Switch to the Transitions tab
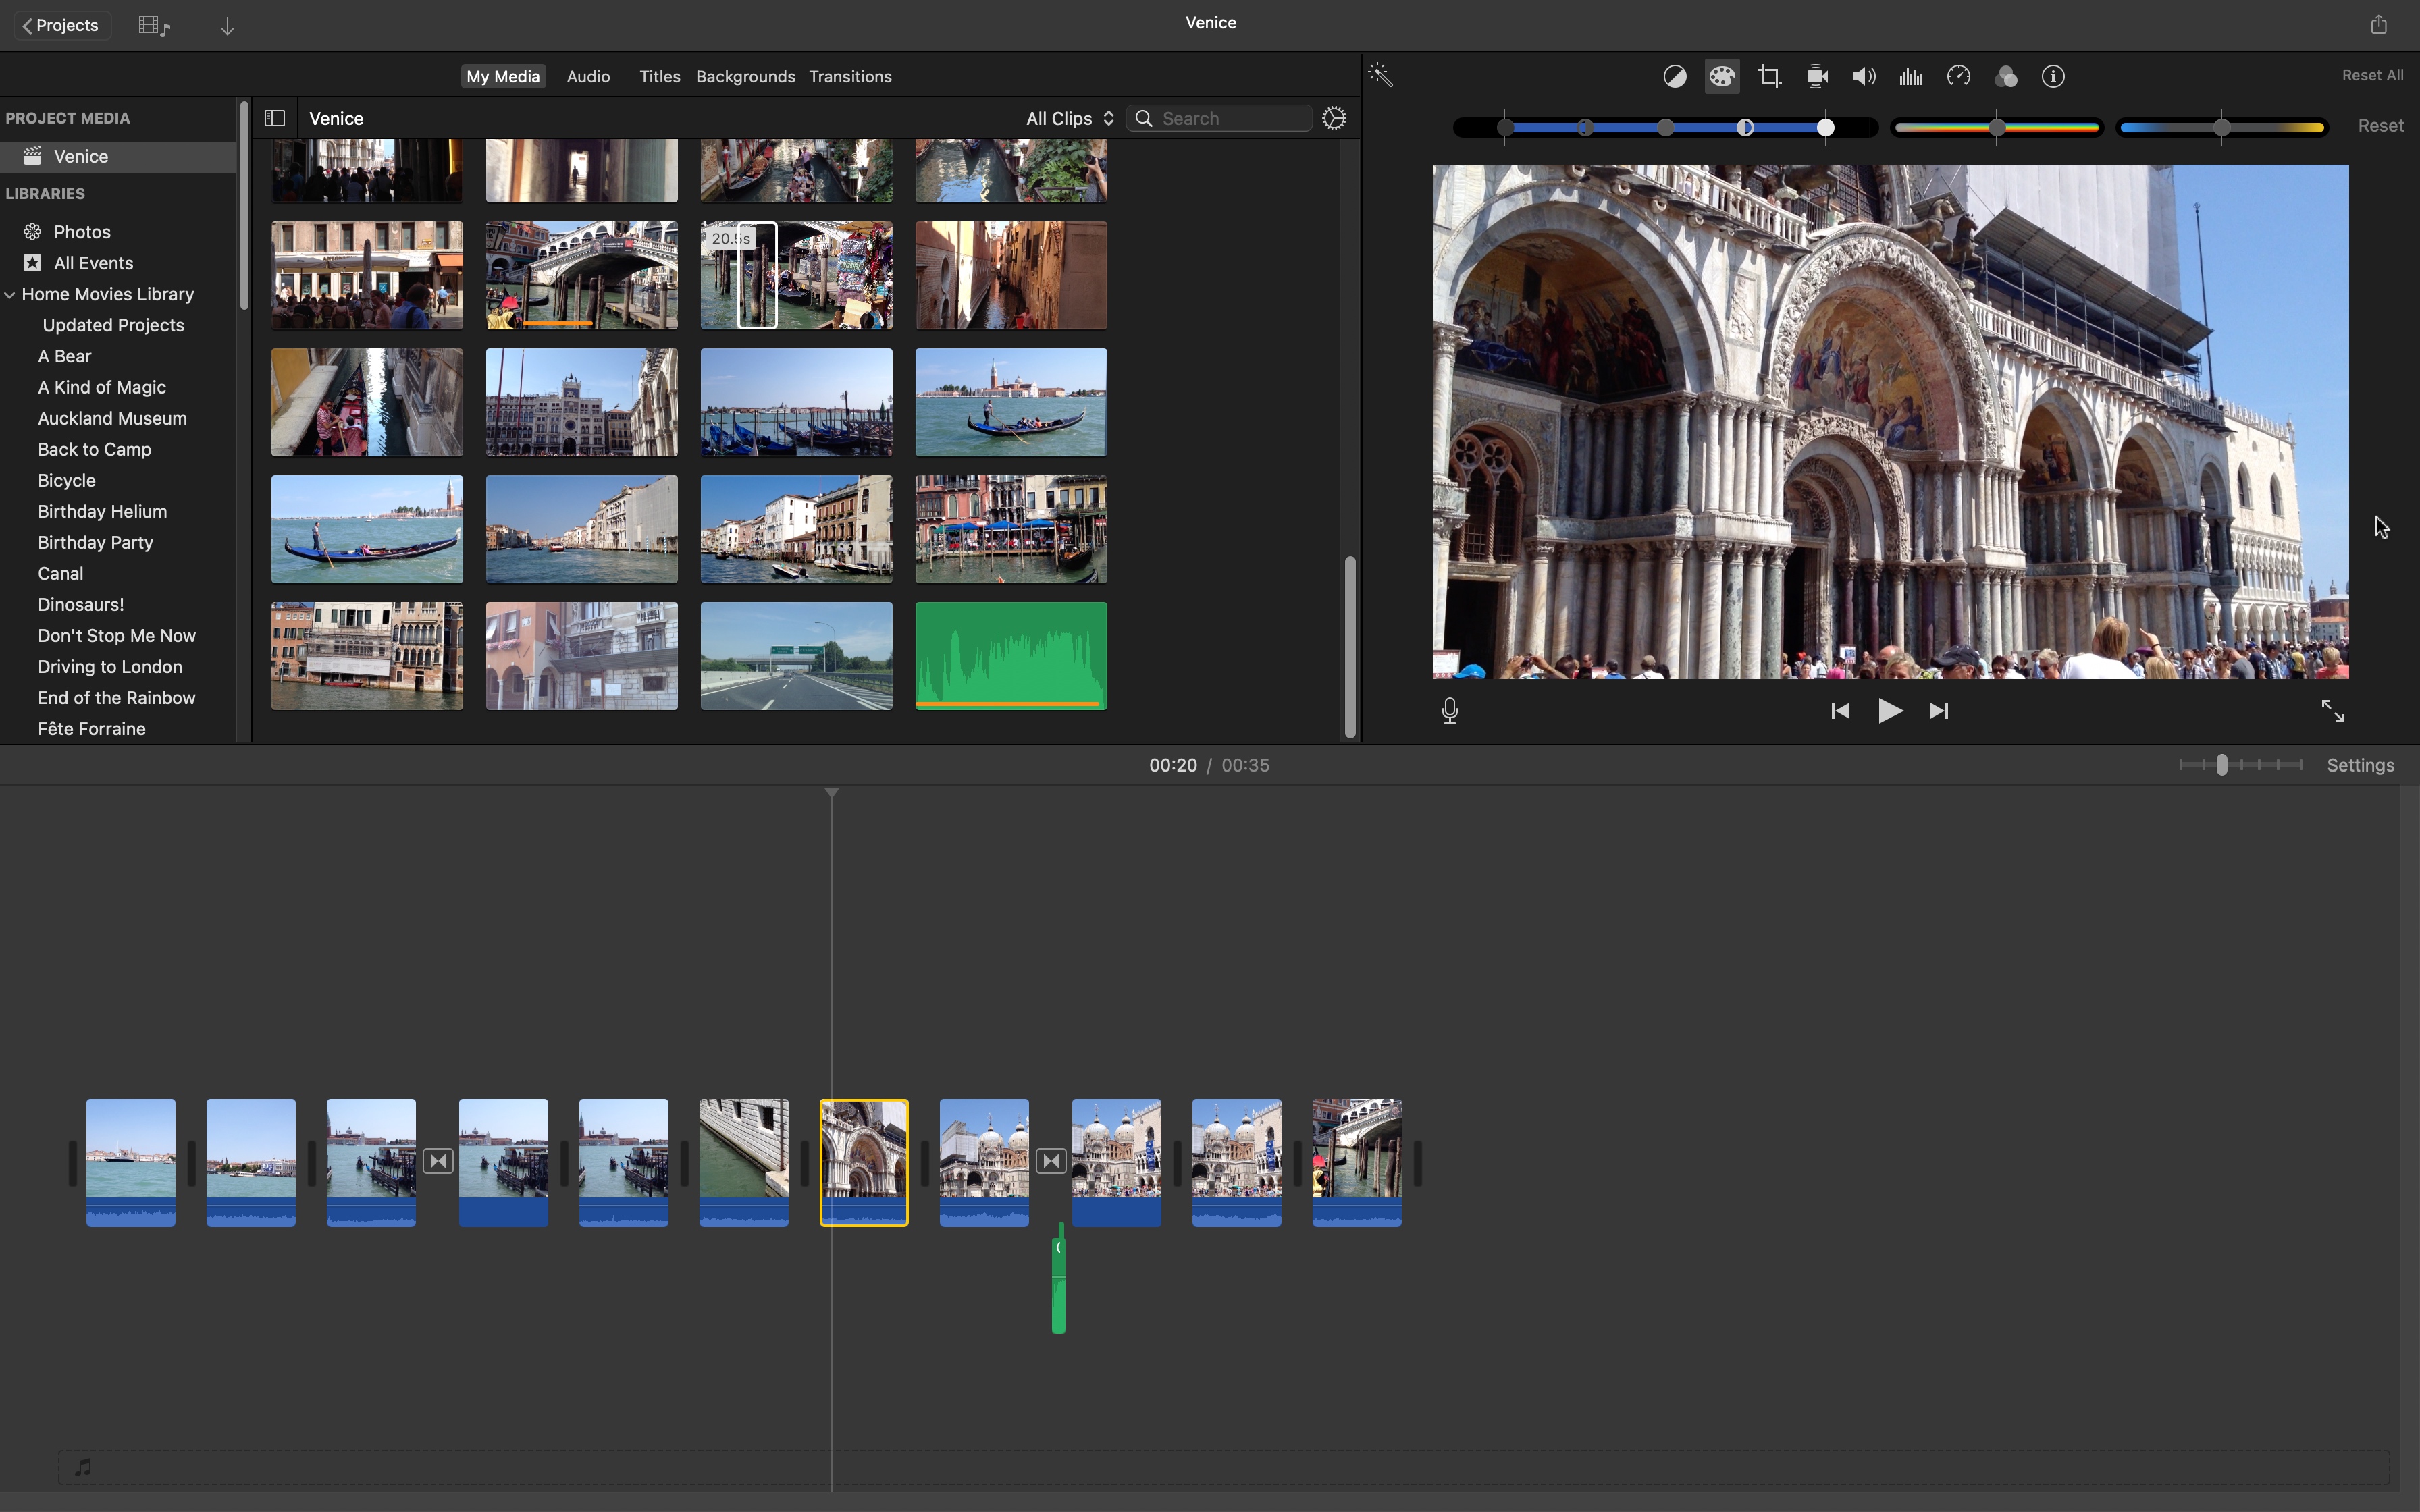The image size is (2420, 1512). pyautogui.click(x=850, y=75)
